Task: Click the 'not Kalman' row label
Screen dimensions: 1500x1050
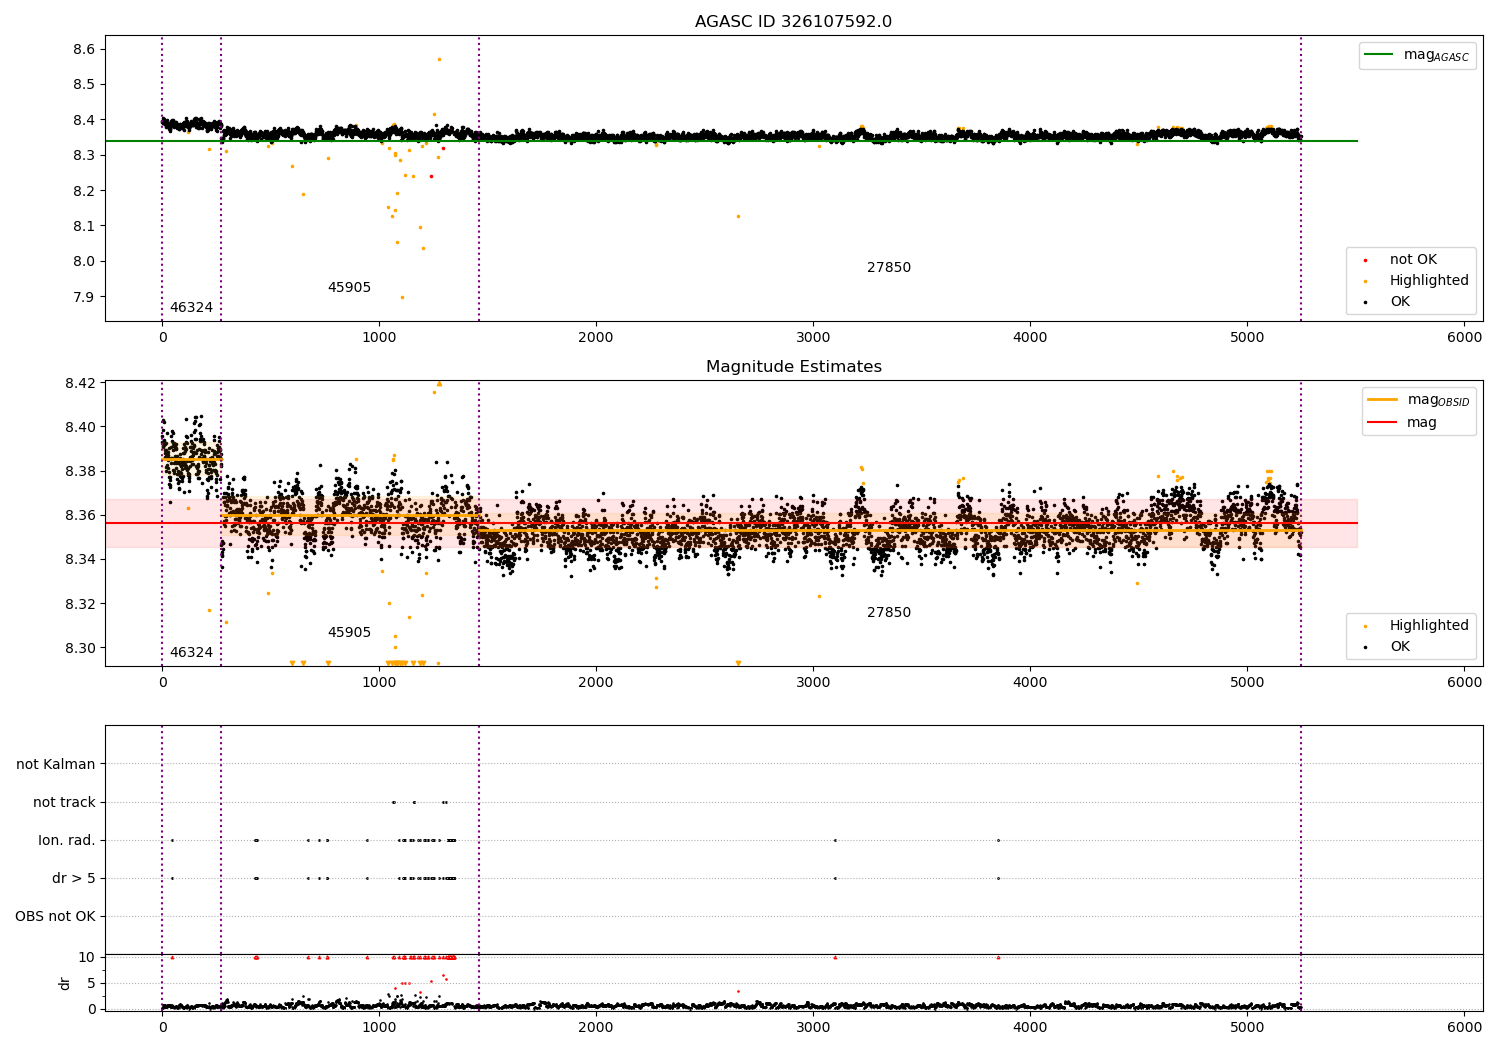Action: tap(56, 765)
